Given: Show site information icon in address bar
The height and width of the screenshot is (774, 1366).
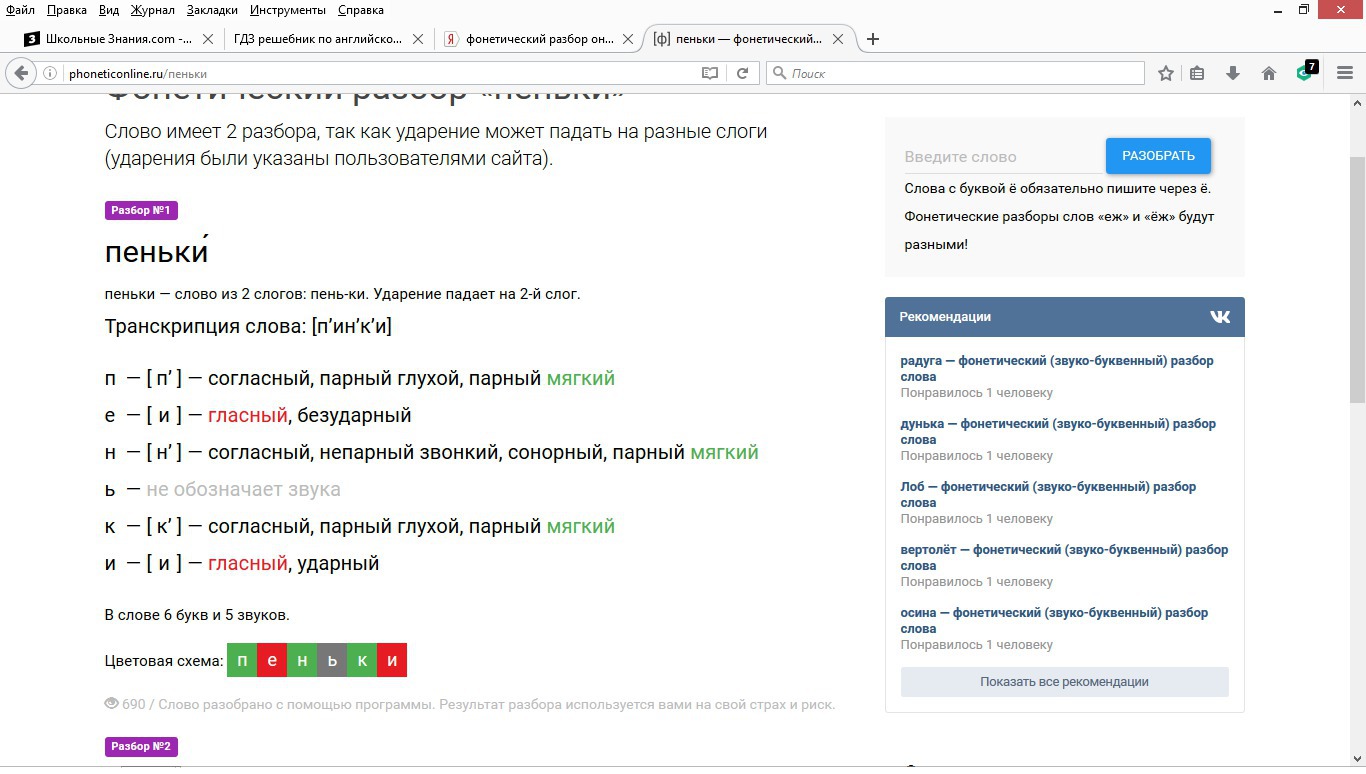Looking at the screenshot, I should [x=49, y=73].
